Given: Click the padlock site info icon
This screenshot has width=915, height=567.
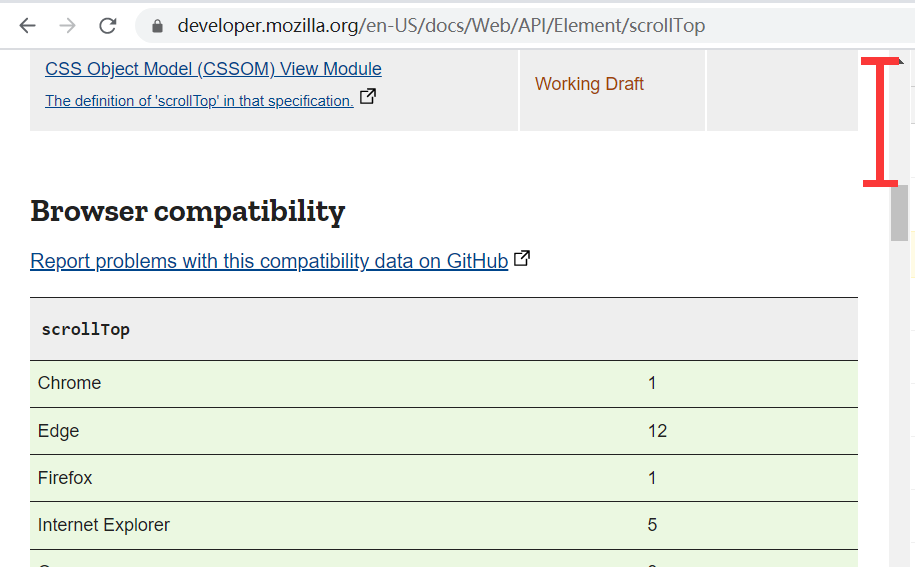Looking at the screenshot, I should click(x=157, y=26).
